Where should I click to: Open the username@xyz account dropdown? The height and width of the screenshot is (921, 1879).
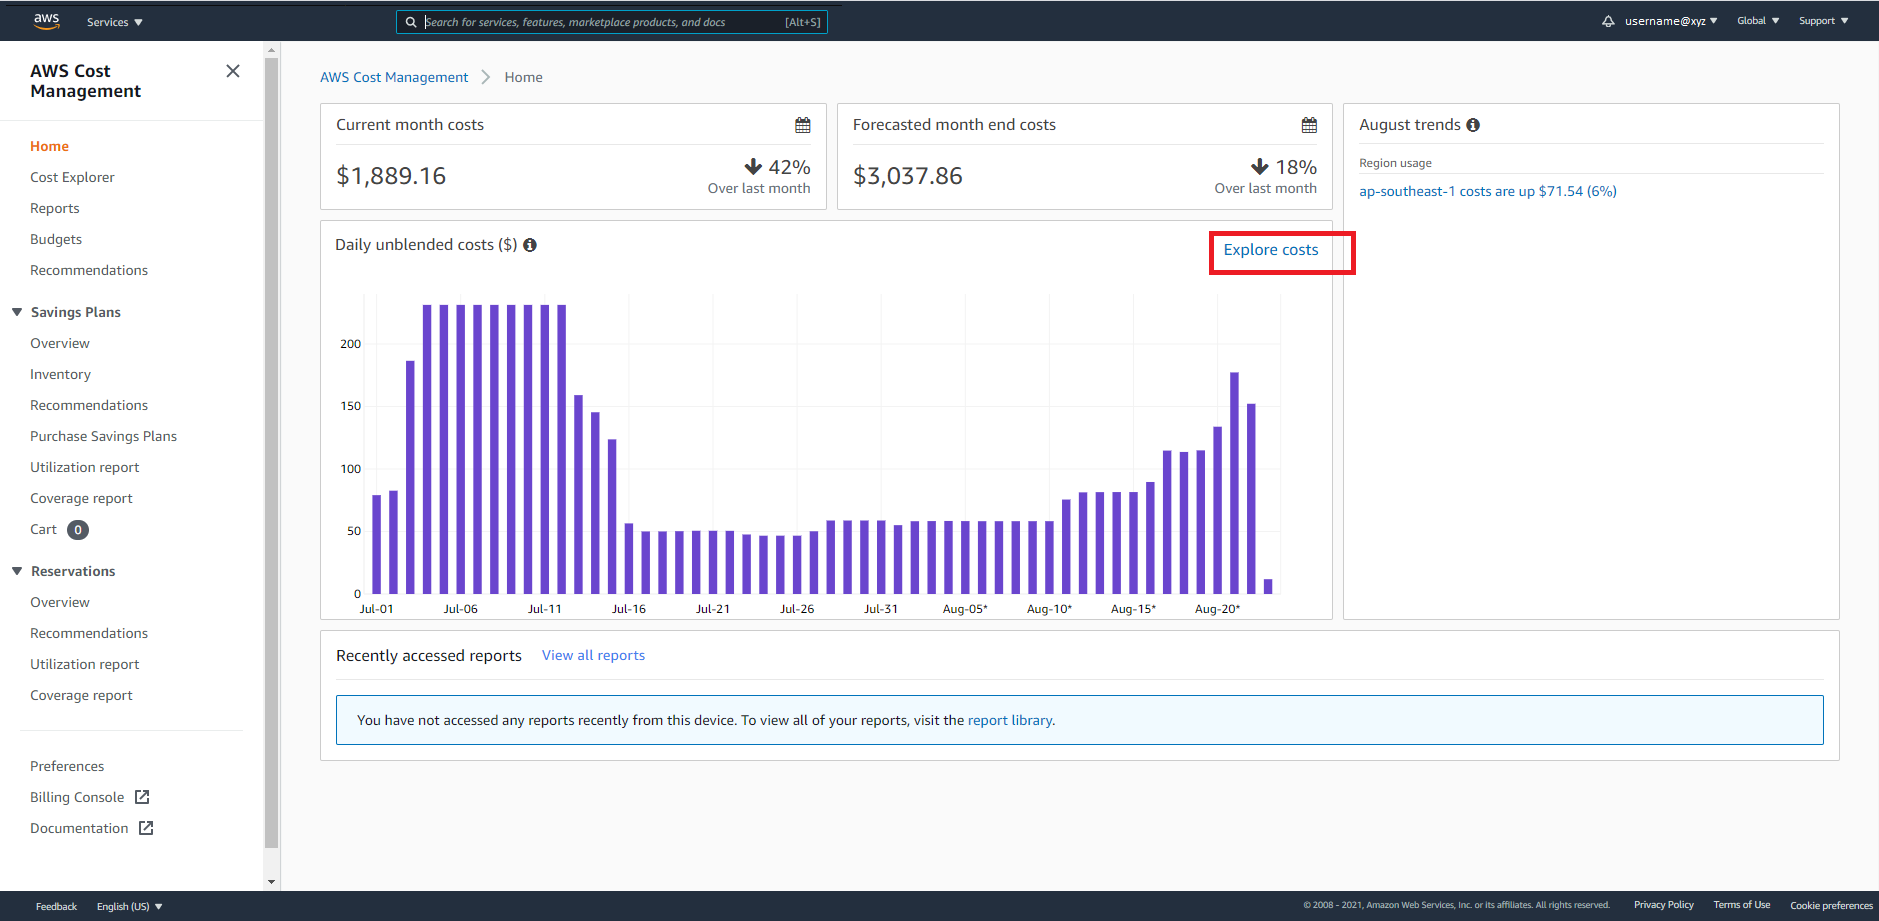pyautogui.click(x=1671, y=21)
